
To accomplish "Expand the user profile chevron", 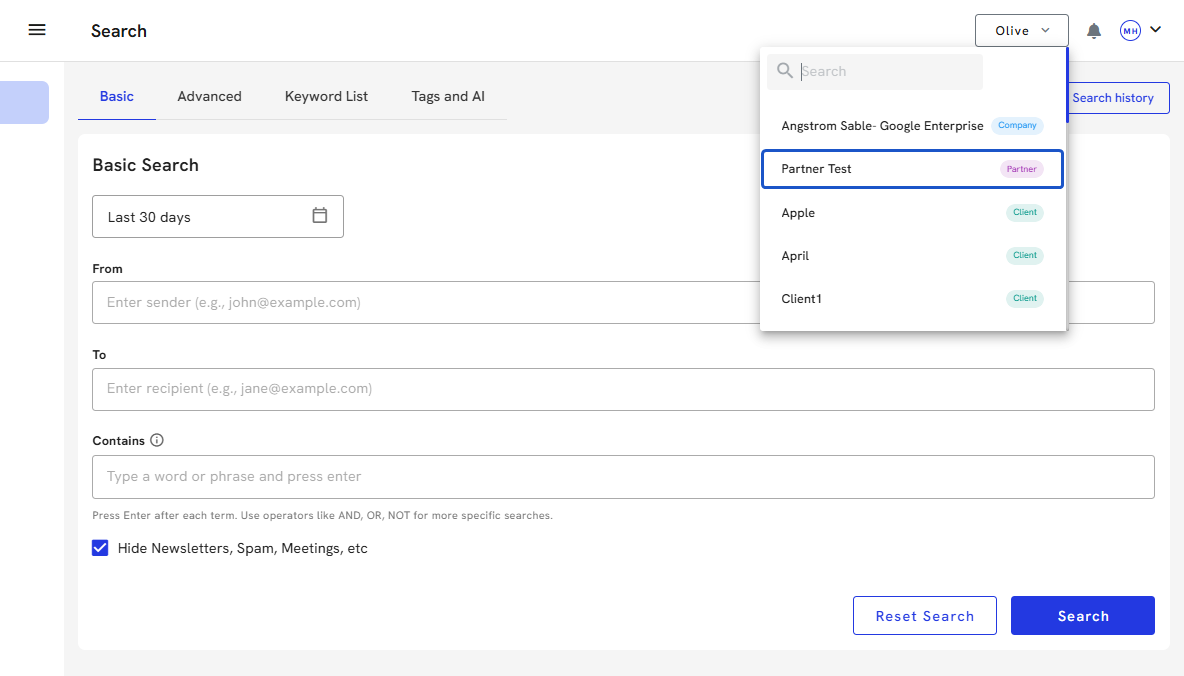I will pyautogui.click(x=1156, y=30).
